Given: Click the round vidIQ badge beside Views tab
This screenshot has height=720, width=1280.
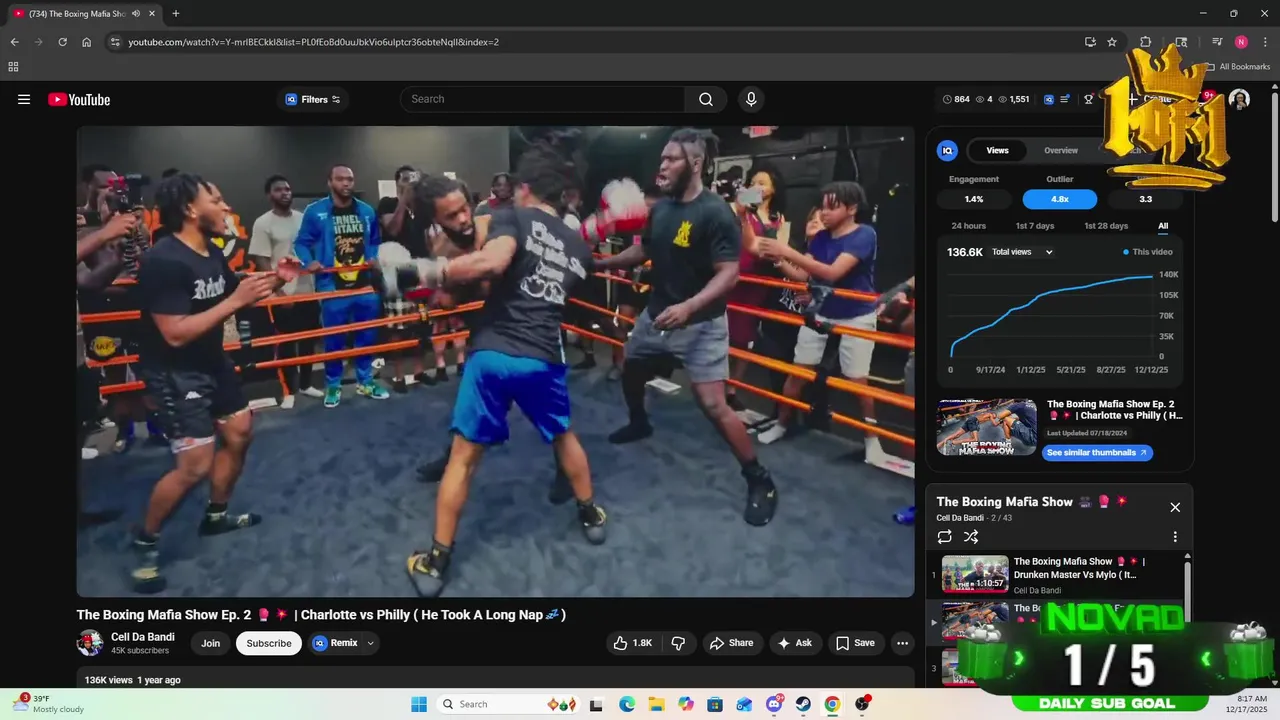Looking at the screenshot, I should pos(947,150).
